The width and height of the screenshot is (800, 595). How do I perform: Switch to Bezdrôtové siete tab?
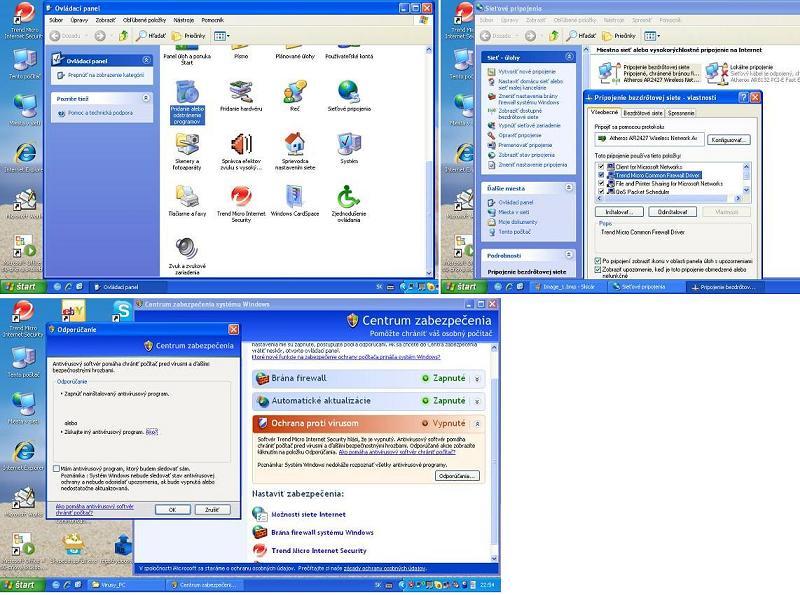(x=643, y=113)
